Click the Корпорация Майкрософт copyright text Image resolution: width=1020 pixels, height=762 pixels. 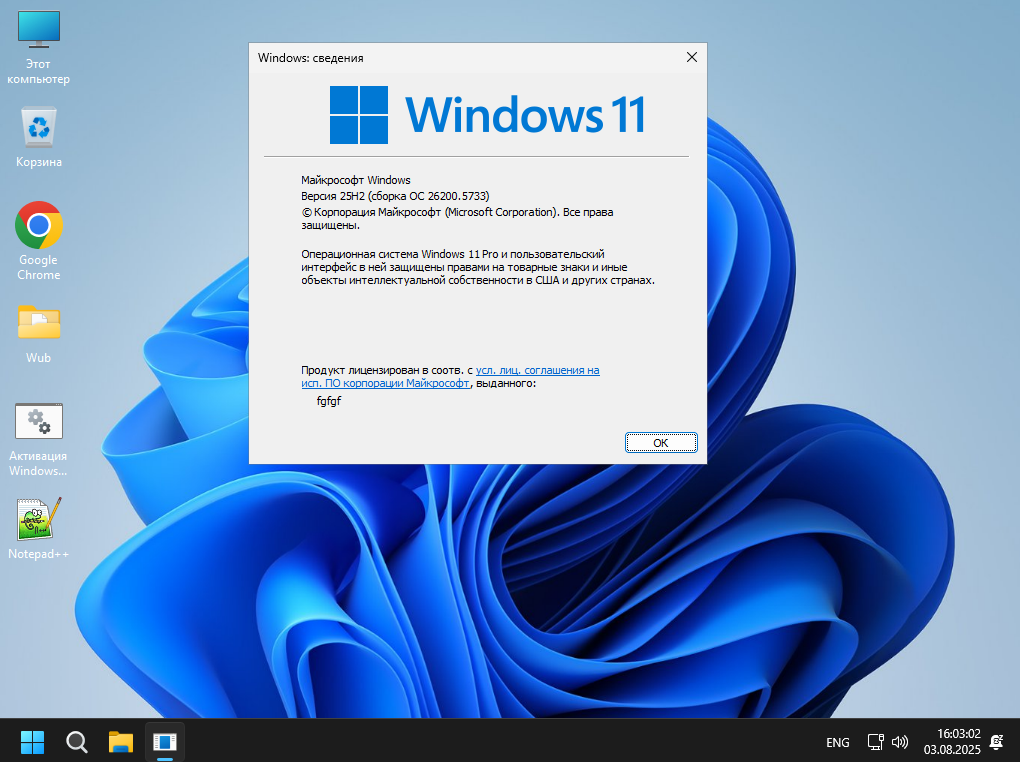coord(457,219)
